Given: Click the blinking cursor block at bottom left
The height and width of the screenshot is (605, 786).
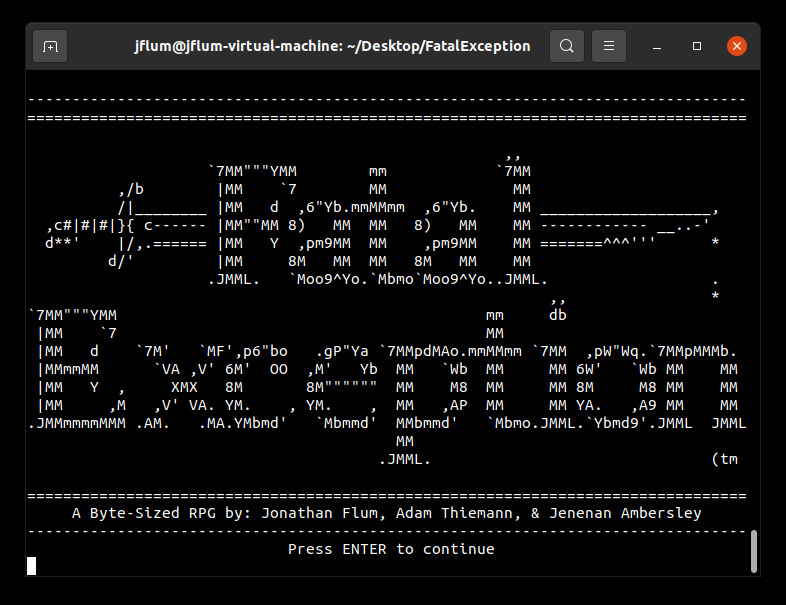Looking at the screenshot, I should [x=32, y=566].
